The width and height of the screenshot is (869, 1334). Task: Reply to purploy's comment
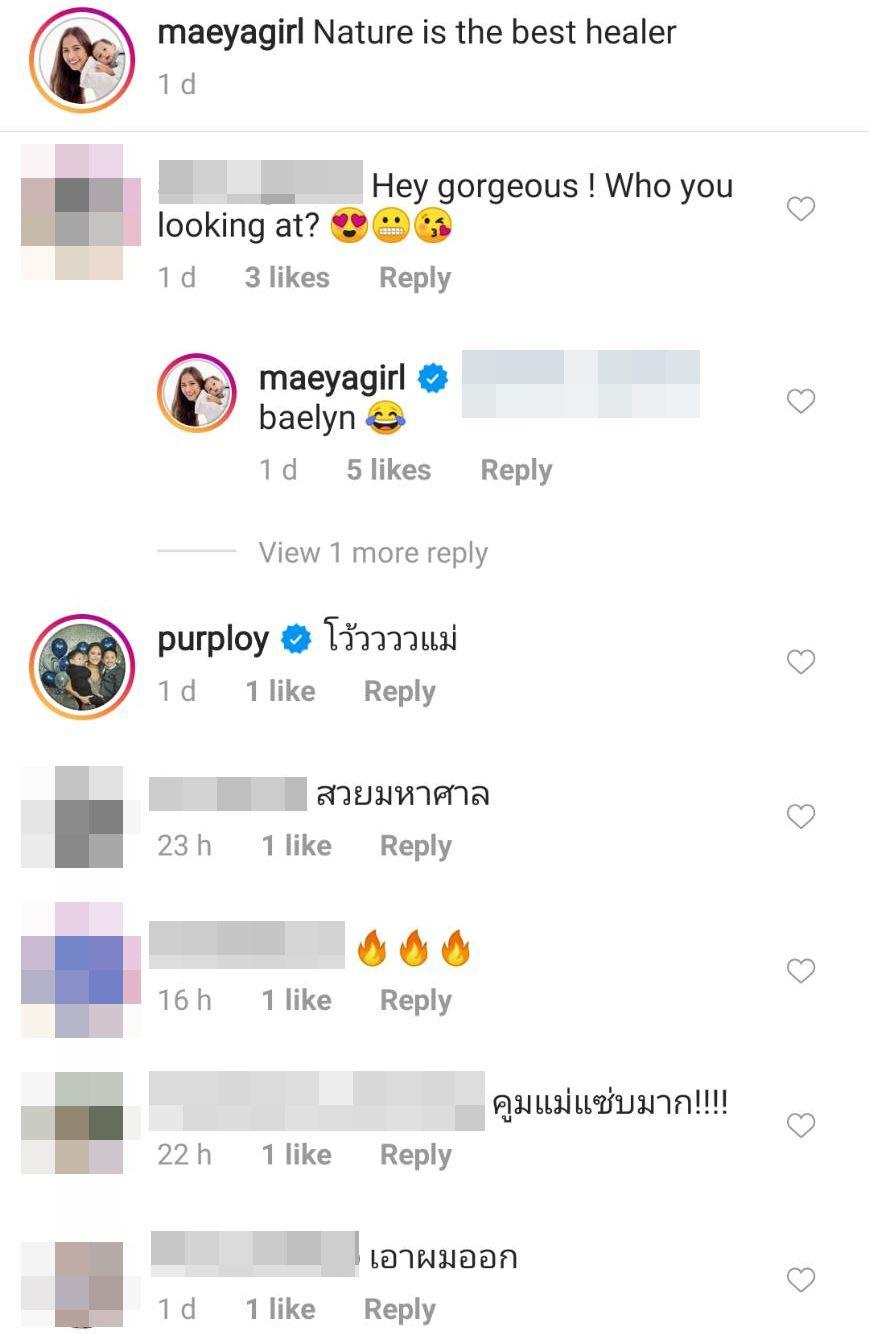click(399, 691)
